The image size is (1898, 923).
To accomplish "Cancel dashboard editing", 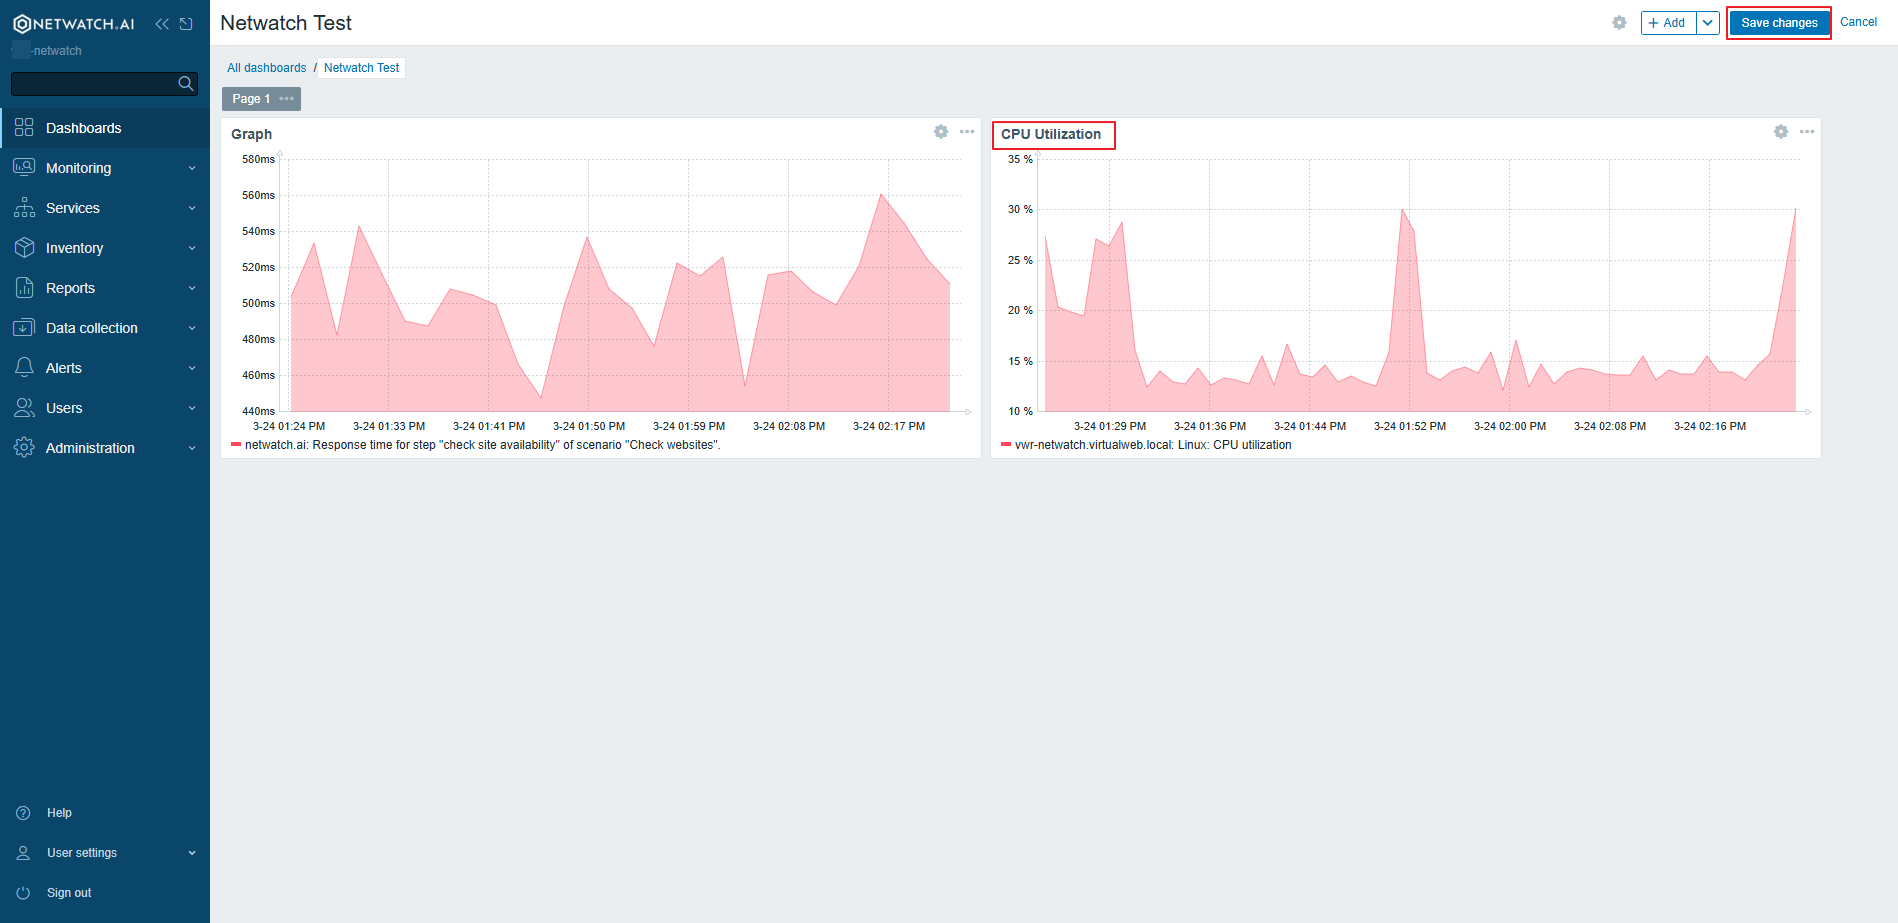I will pos(1858,22).
